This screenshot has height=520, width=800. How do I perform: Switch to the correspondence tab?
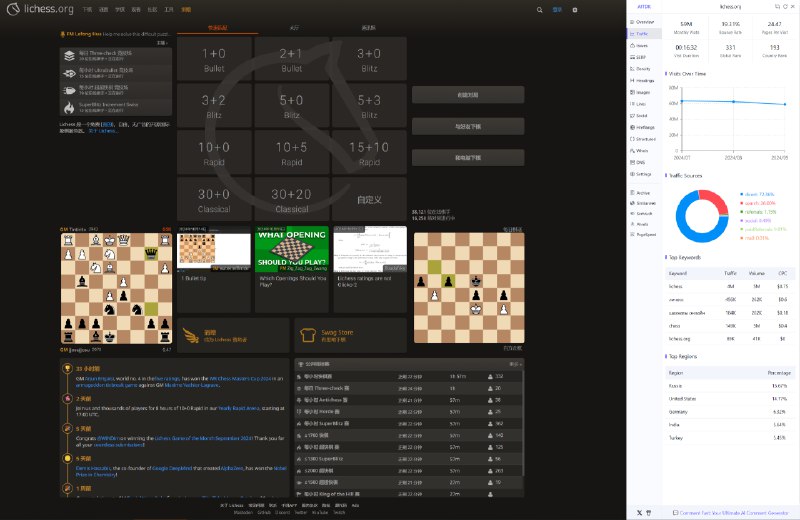[x=368, y=28]
